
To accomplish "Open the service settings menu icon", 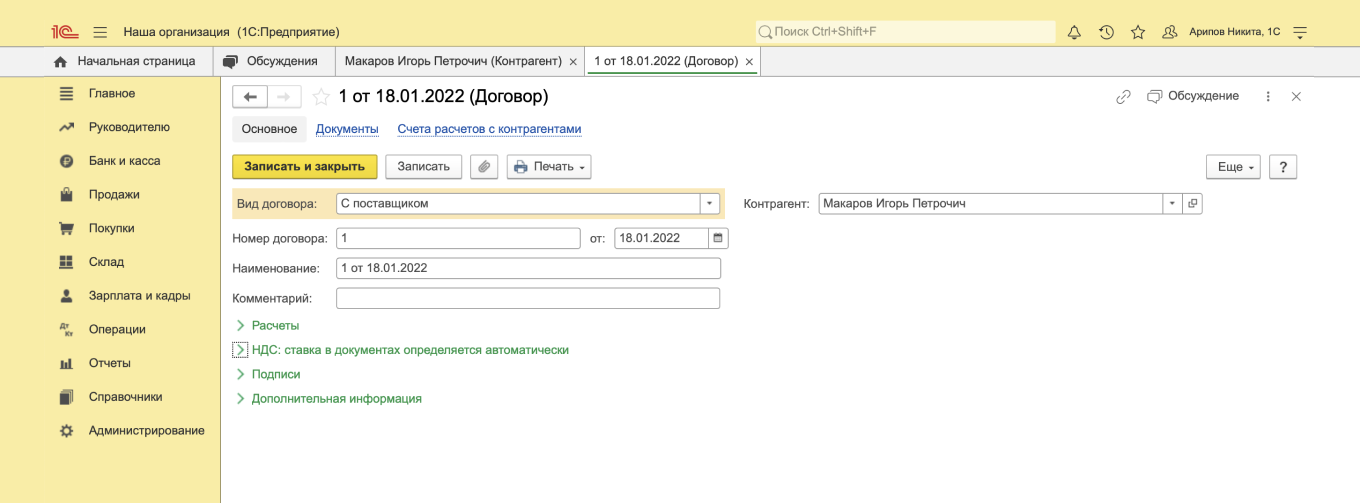I will click(x=1300, y=32).
